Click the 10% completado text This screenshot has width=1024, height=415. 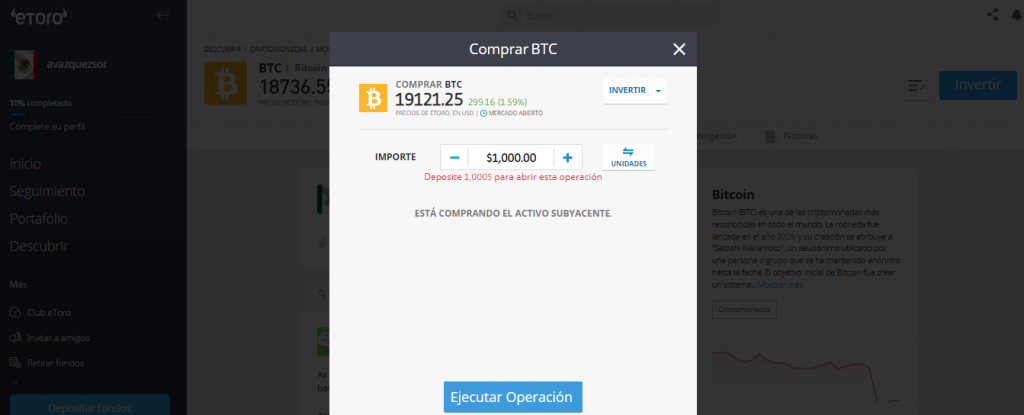(40, 103)
